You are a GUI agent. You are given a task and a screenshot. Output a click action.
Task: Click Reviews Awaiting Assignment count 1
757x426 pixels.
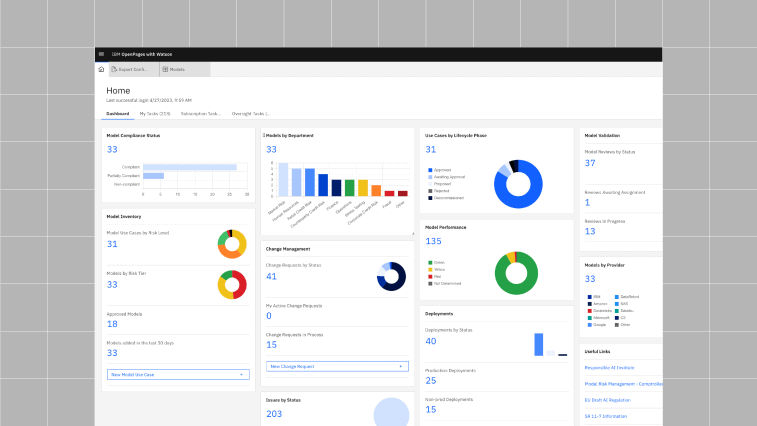coord(587,202)
